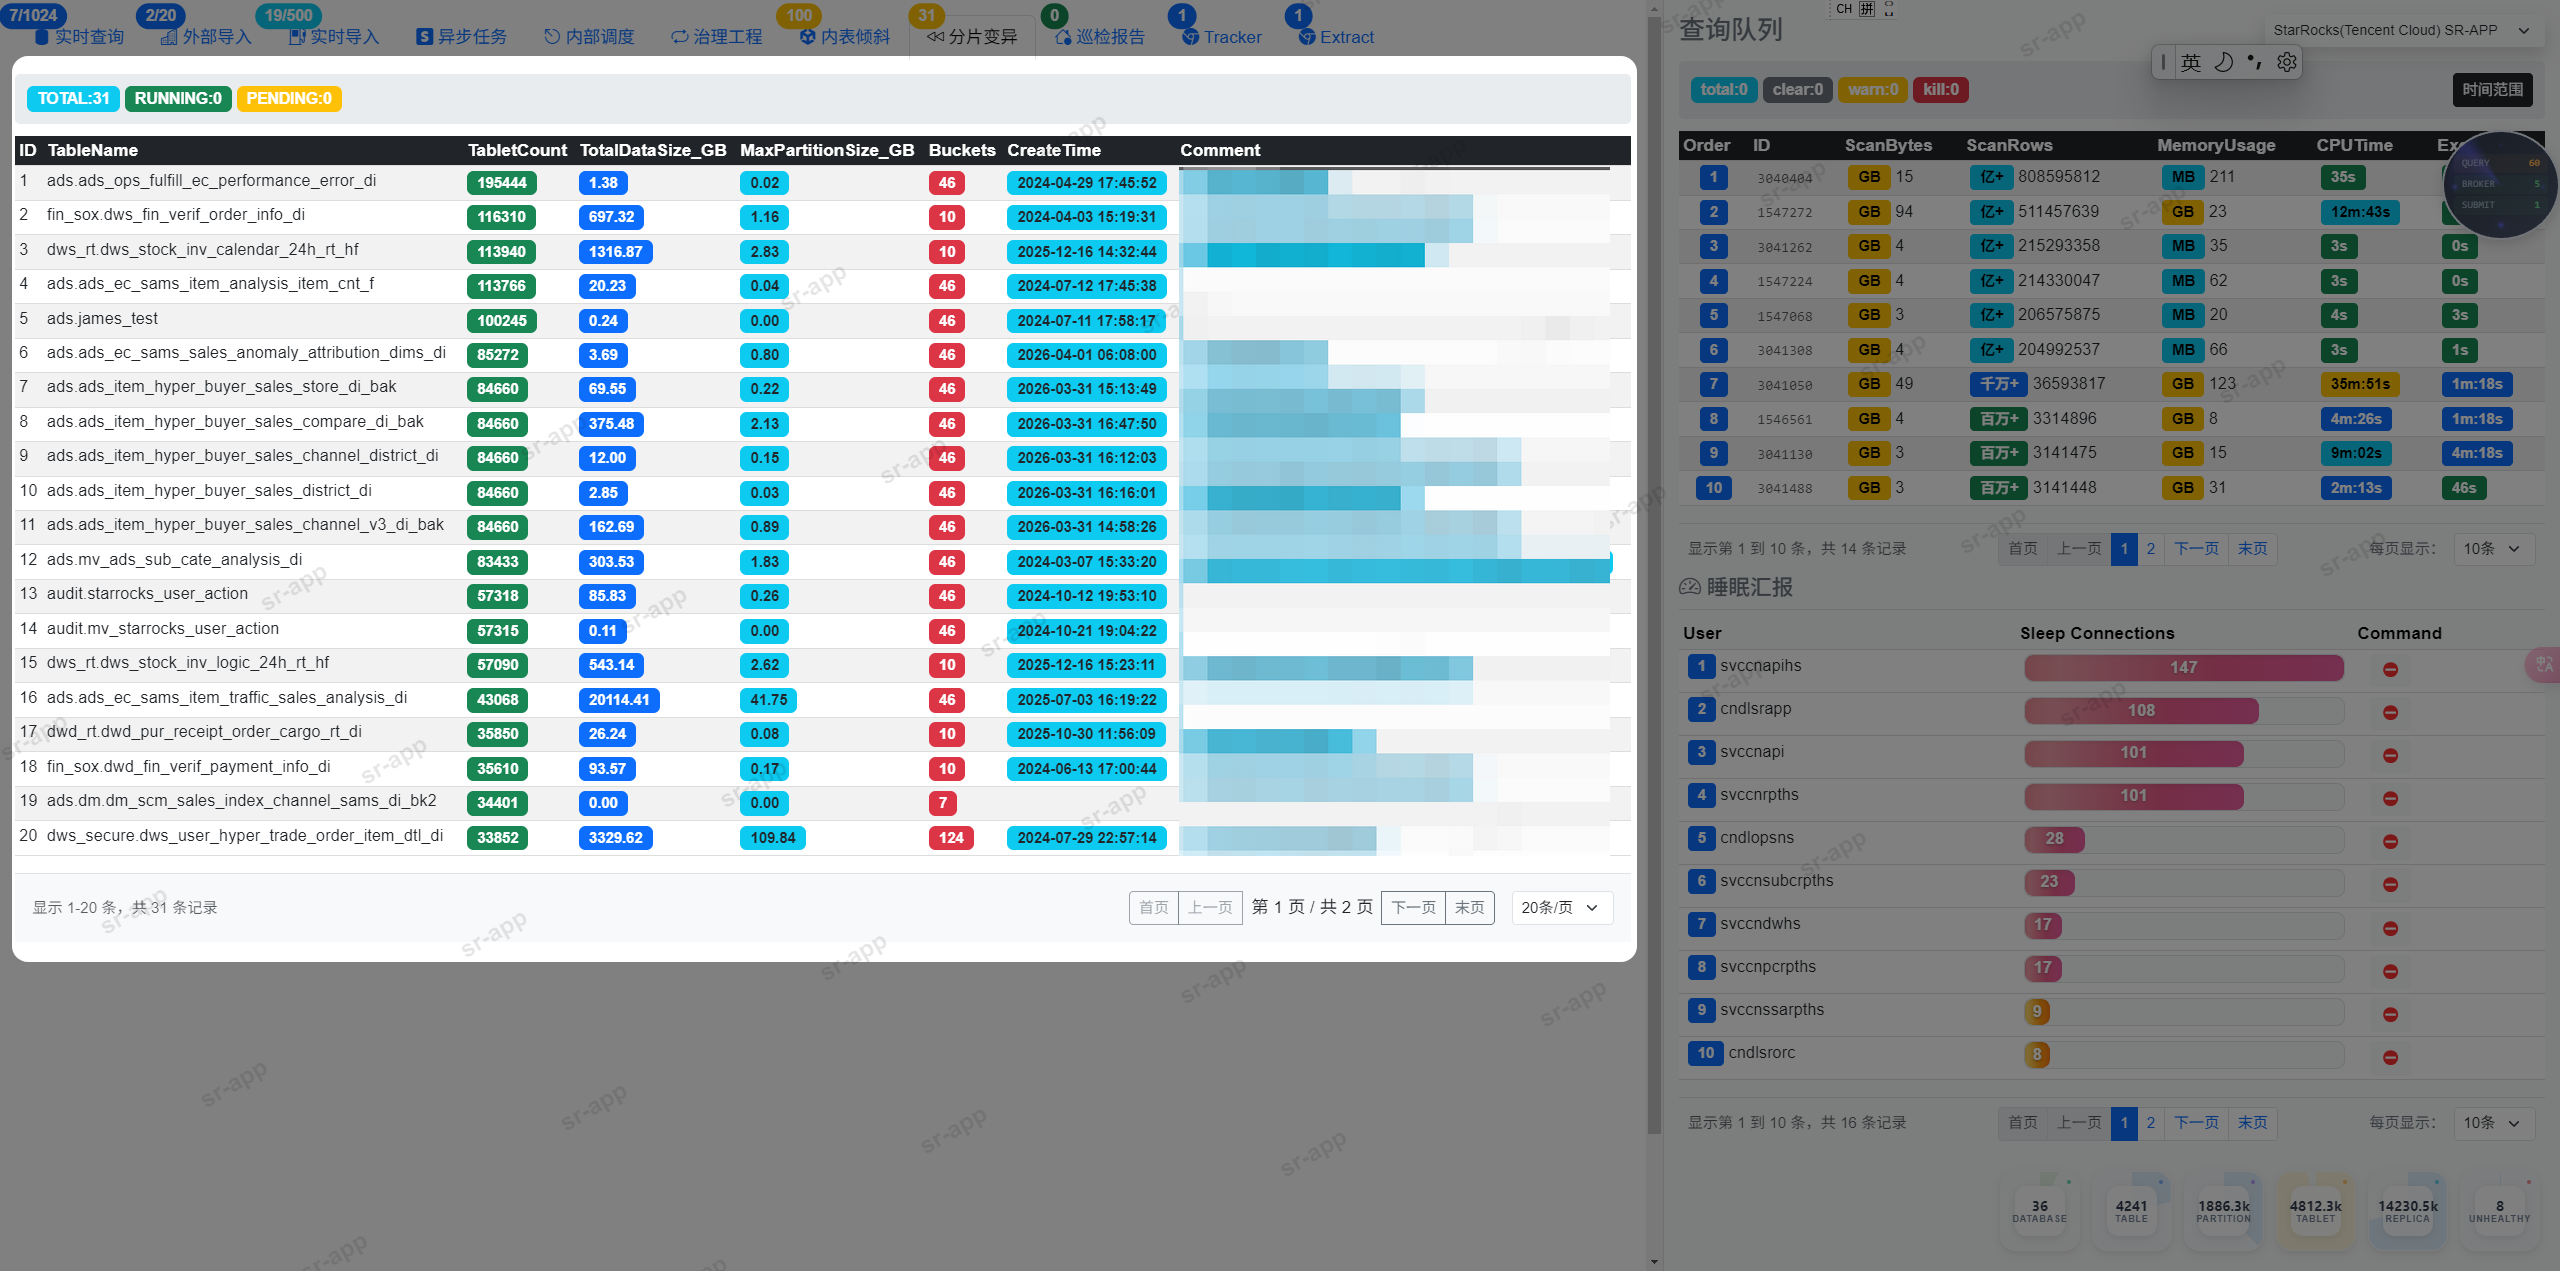Click 下一页 in tablet table pagination
Image resolution: width=2560 pixels, height=1271 pixels.
click(1413, 907)
